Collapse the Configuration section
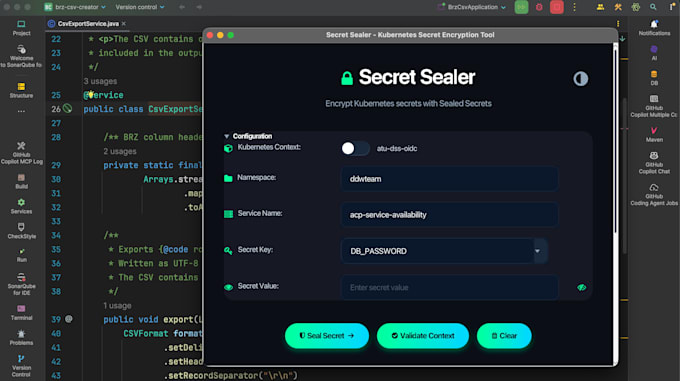 click(226, 136)
